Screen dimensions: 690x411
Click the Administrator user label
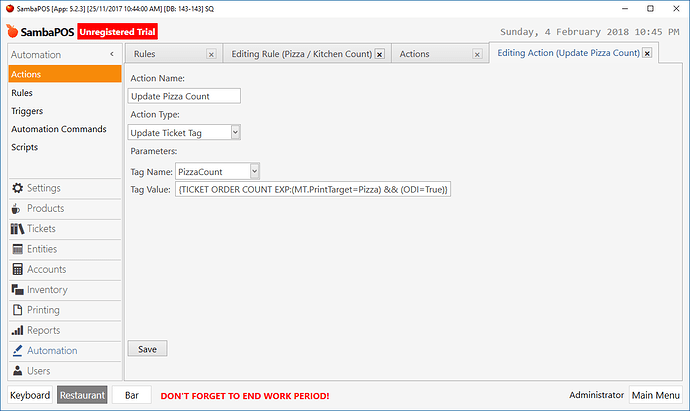click(x=596, y=395)
